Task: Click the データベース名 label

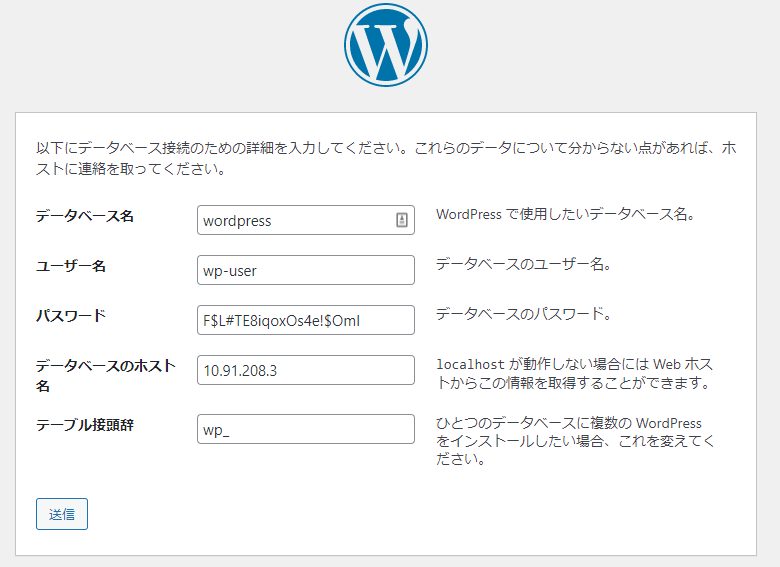Action: (85, 216)
